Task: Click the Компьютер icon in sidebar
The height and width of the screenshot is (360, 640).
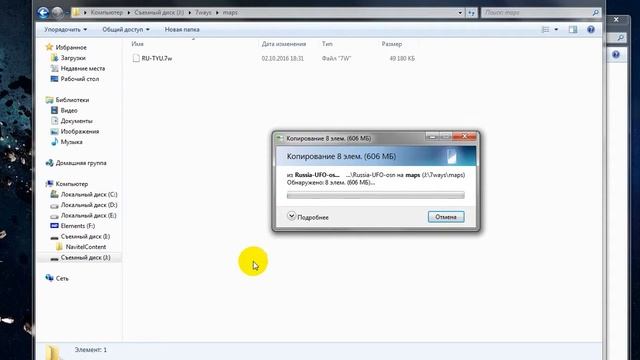Action: pos(49,184)
